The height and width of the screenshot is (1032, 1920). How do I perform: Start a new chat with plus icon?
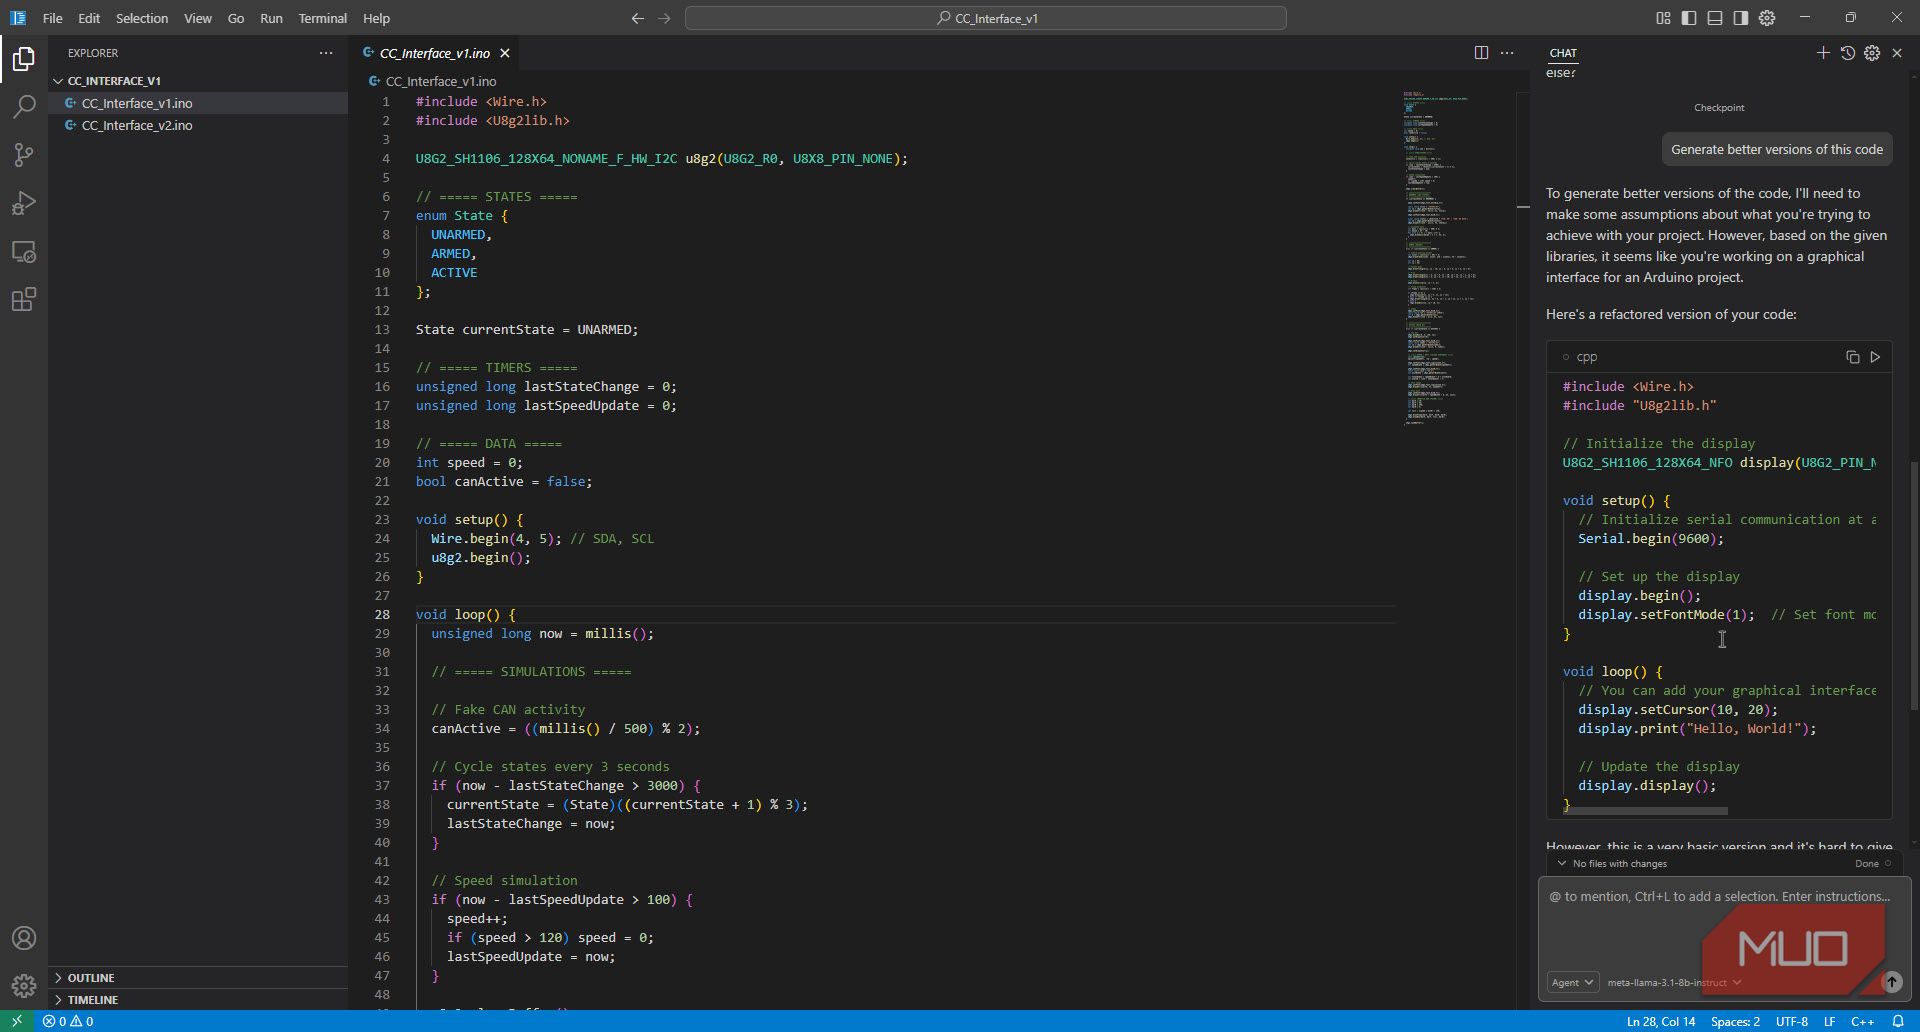click(x=1823, y=53)
